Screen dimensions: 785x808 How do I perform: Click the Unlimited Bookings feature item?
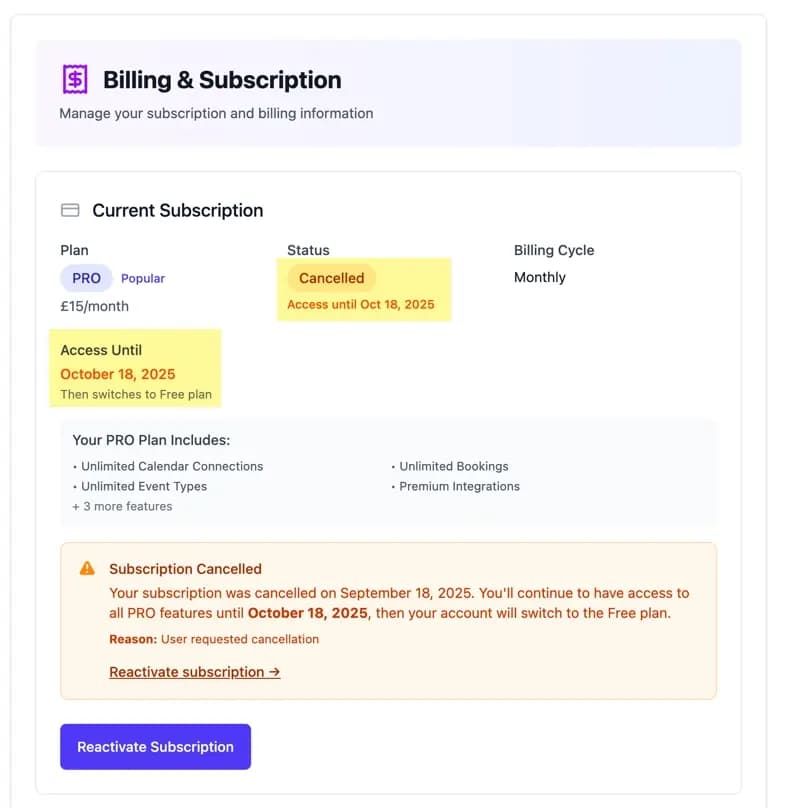point(453,466)
